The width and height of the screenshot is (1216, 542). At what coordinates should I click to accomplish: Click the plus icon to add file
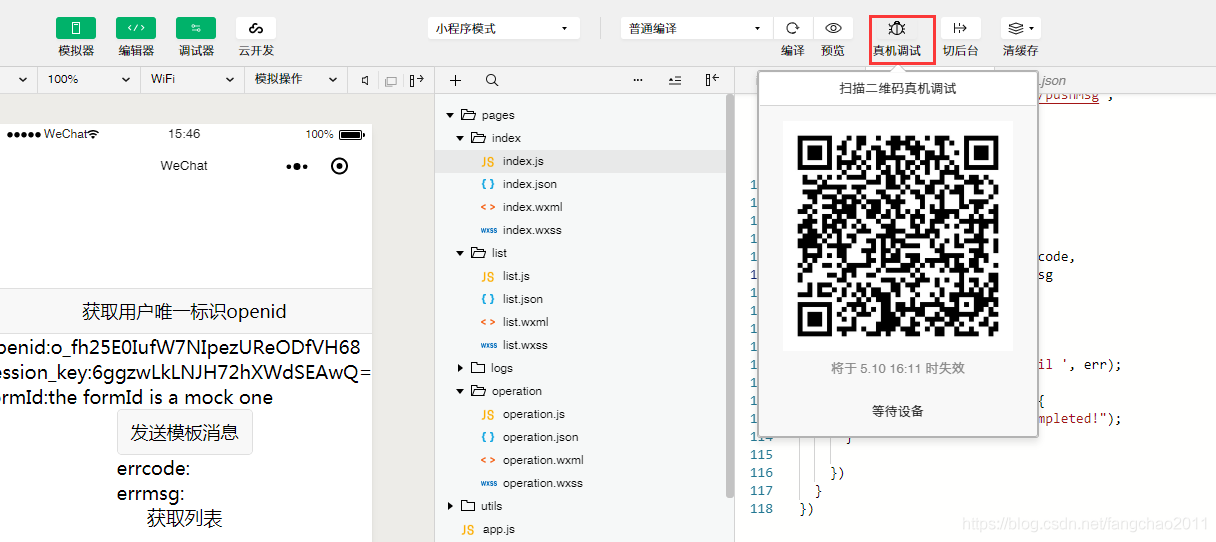click(x=456, y=80)
